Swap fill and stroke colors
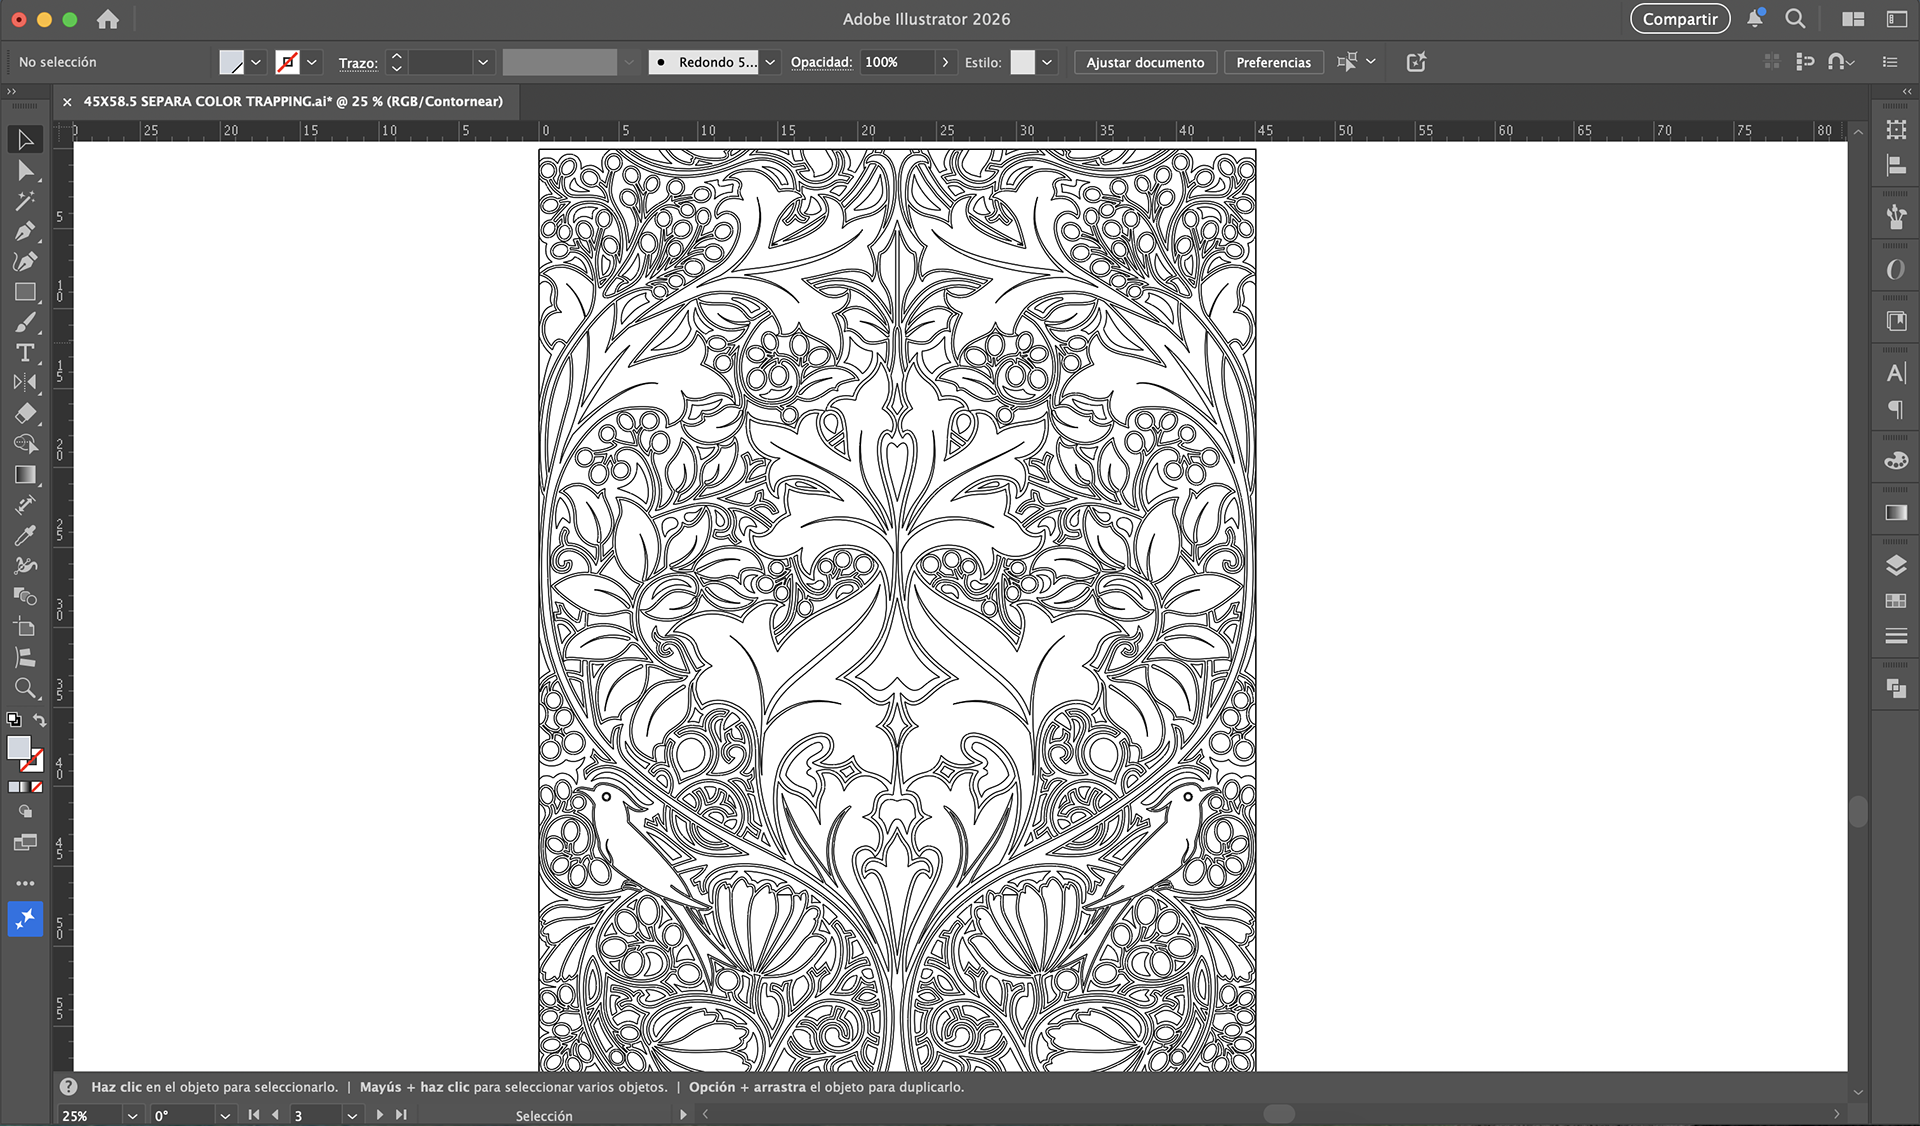The width and height of the screenshot is (1920, 1126). [40, 720]
